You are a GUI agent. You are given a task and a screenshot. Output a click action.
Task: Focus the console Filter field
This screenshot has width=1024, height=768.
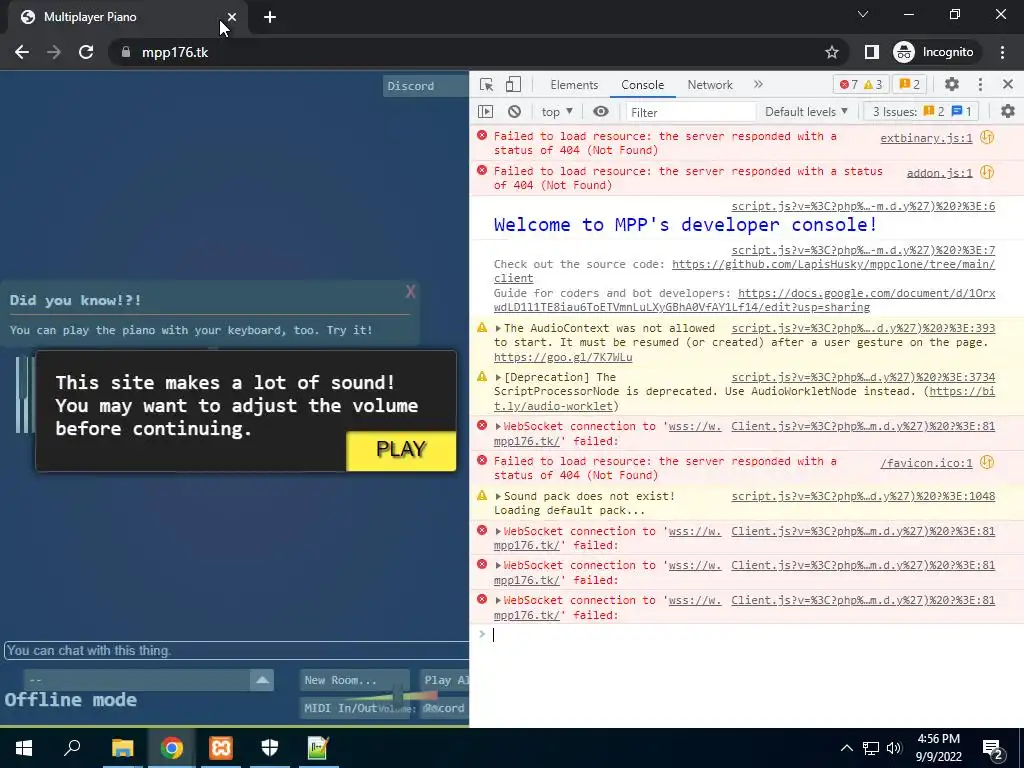691,112
